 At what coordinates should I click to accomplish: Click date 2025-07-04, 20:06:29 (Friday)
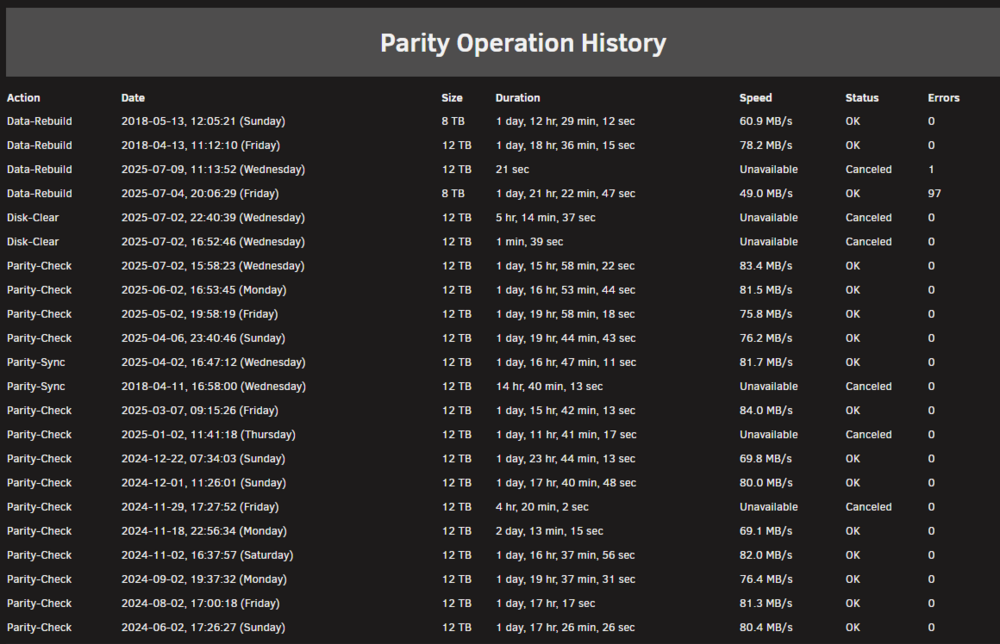coord(200,194)
